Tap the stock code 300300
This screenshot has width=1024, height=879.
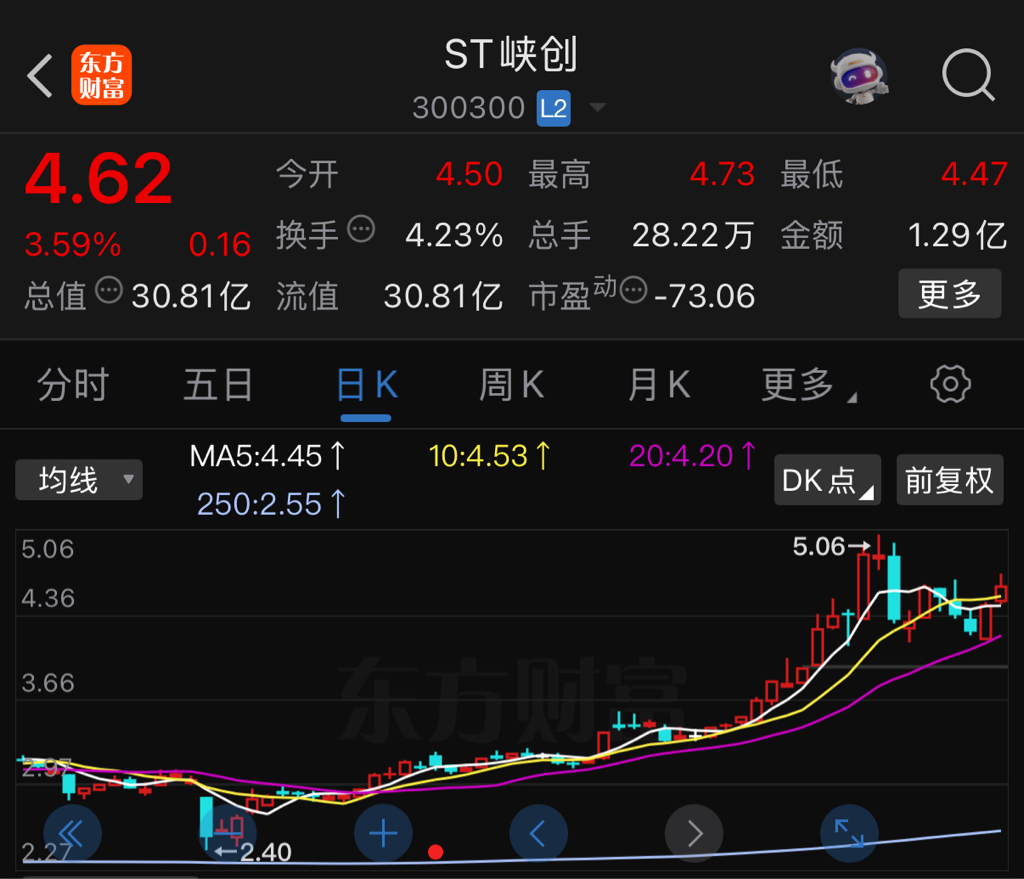(x=469, y=108)
